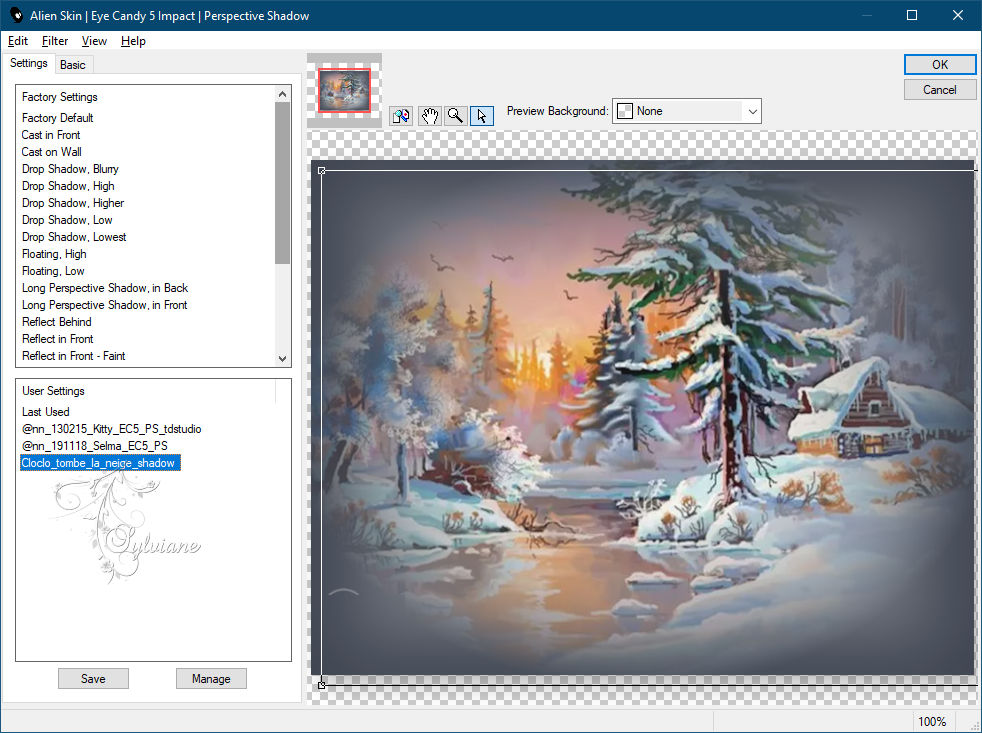Image resolution: width=982 pixels, height=733 pixels.
Task: Click the Preview Background swatch showing None
Action: pyautogui.click(x=625, y=111)
